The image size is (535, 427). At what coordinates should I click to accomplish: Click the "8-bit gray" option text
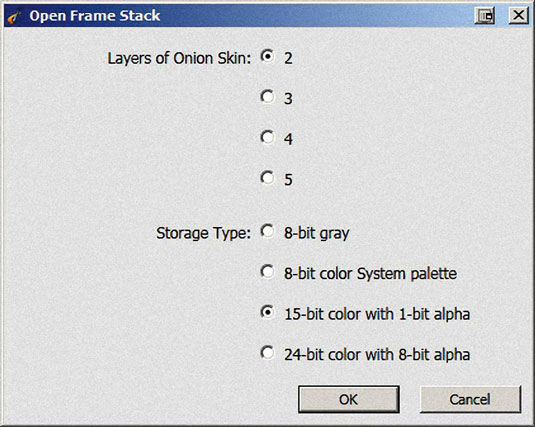[x=317, y=234]
